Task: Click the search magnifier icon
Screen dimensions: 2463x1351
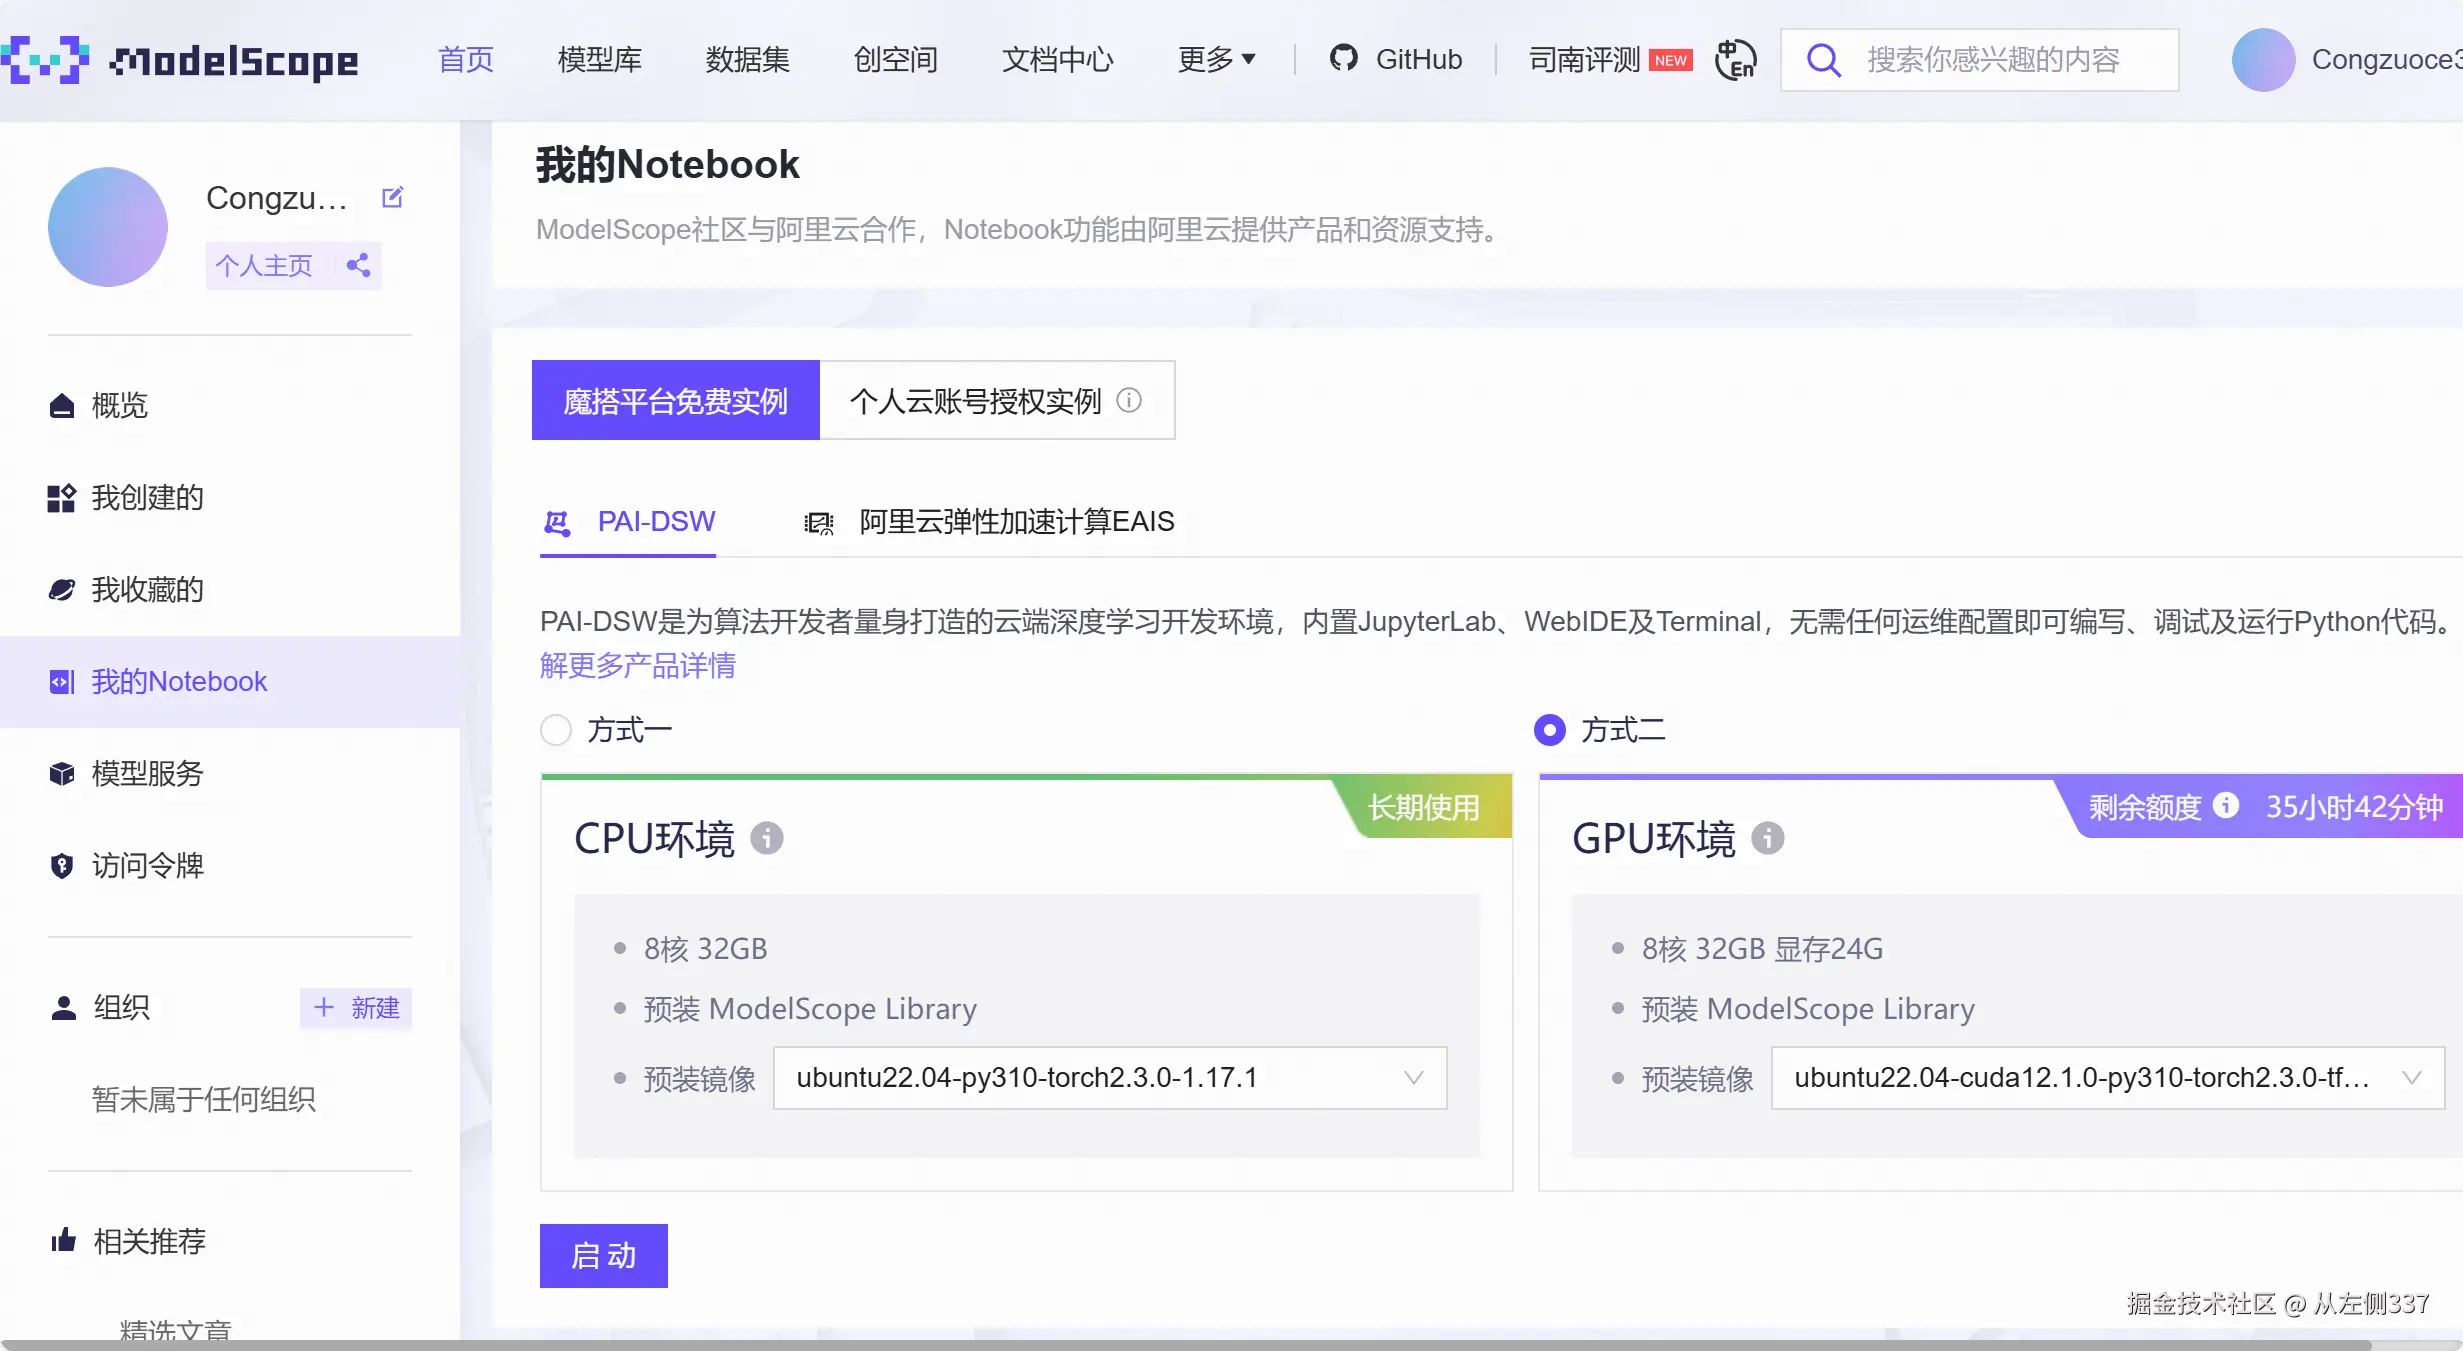Action: point(1824,60)
